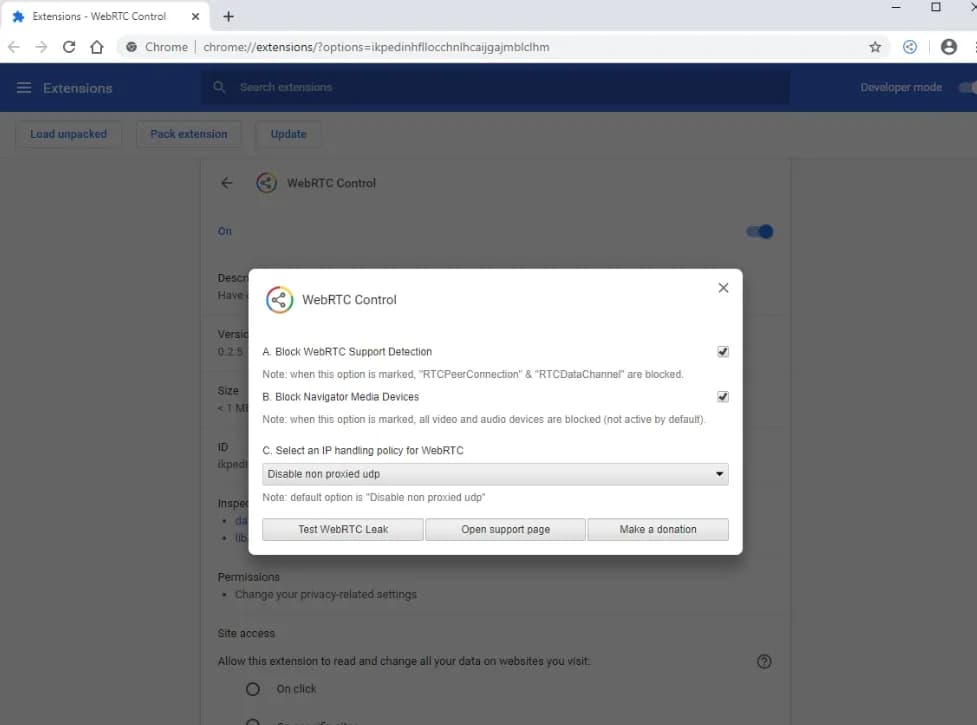
Task: Uncheck Block Navigator Media Devices
Action: click(722, 396)
